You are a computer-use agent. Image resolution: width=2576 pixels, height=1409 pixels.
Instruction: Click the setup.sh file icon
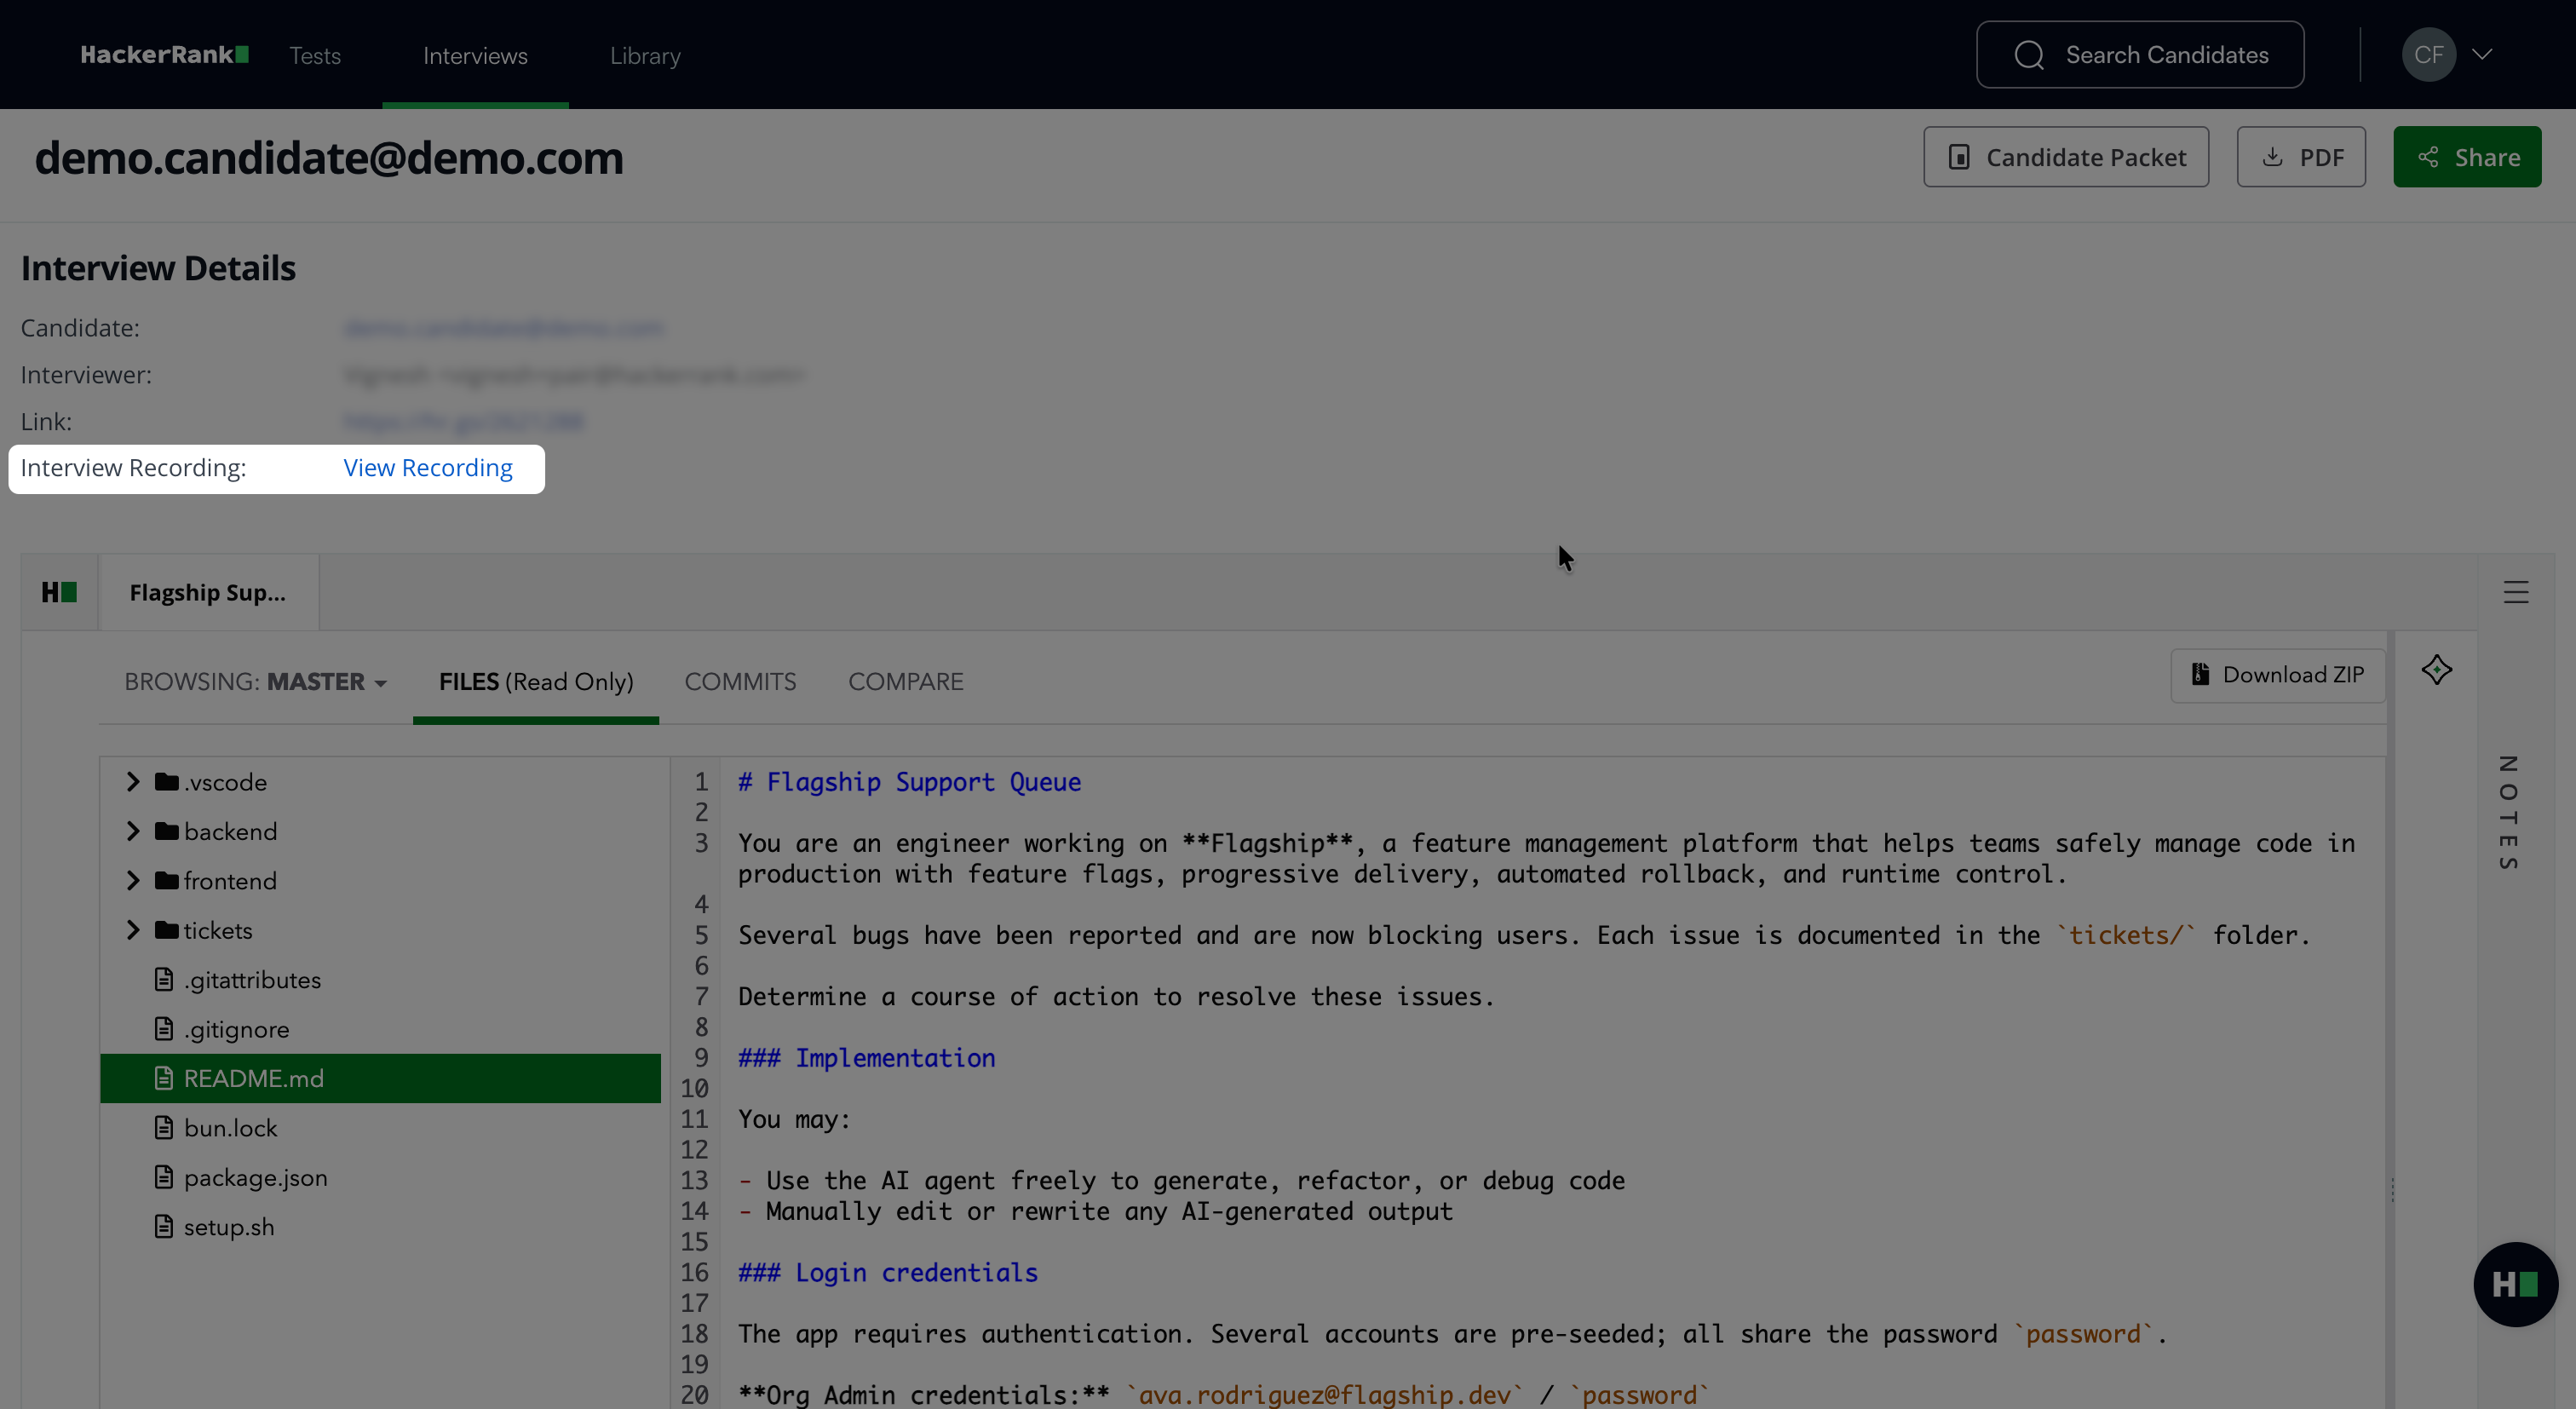(164, 1226)
